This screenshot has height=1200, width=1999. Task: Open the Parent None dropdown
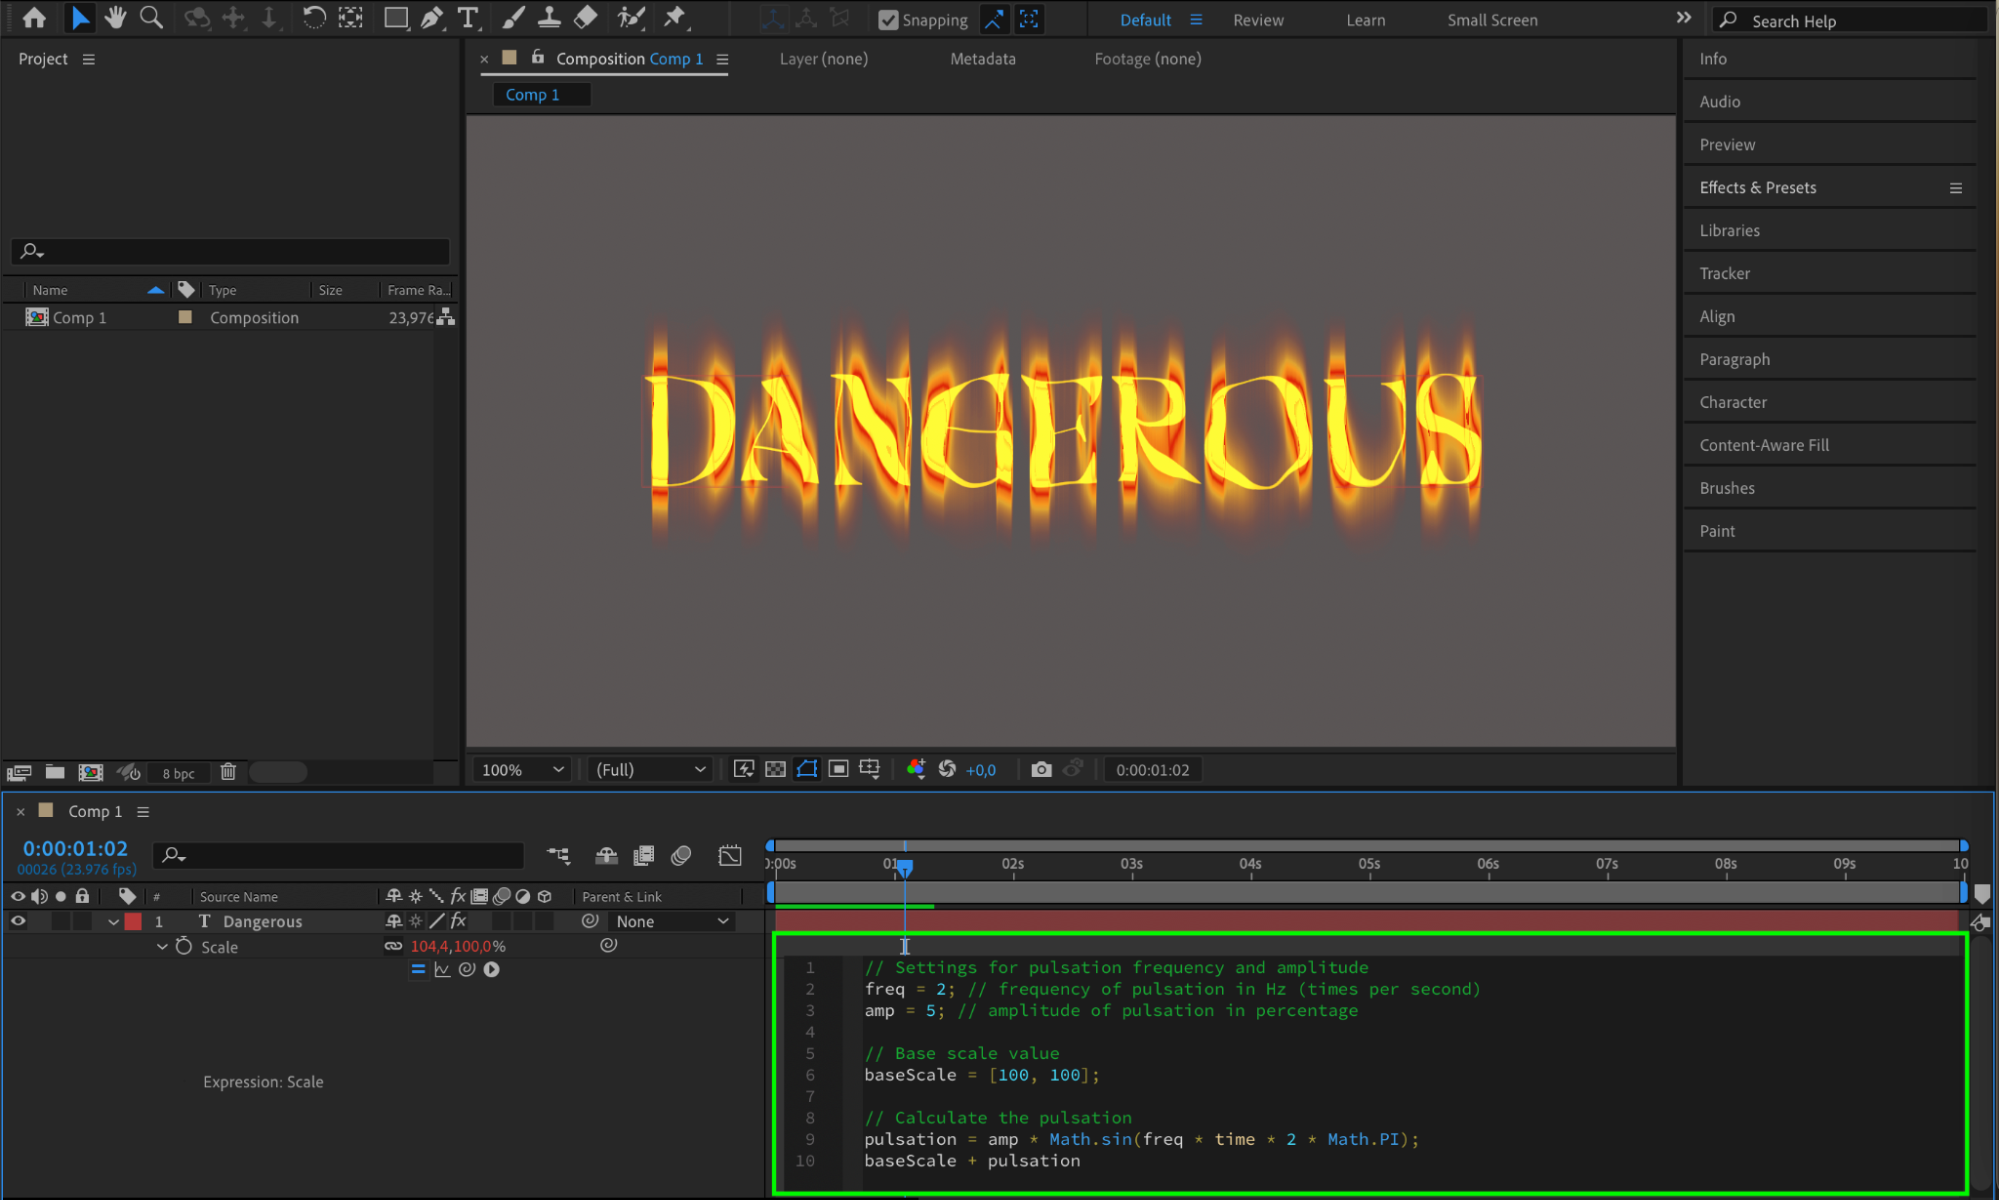(x=671, y=921)
